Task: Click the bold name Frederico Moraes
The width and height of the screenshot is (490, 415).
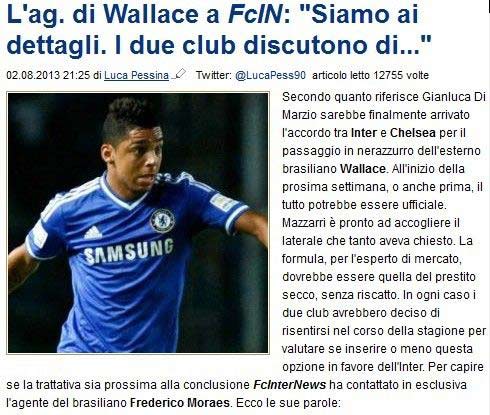Action: click(x=180, y=403)
